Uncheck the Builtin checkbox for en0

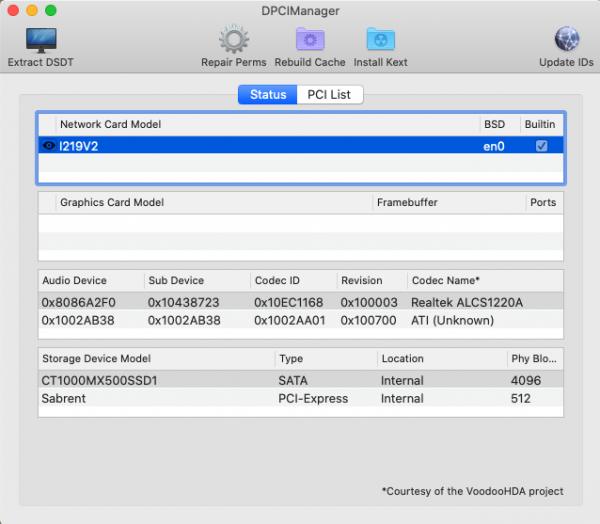click(541, 145)
